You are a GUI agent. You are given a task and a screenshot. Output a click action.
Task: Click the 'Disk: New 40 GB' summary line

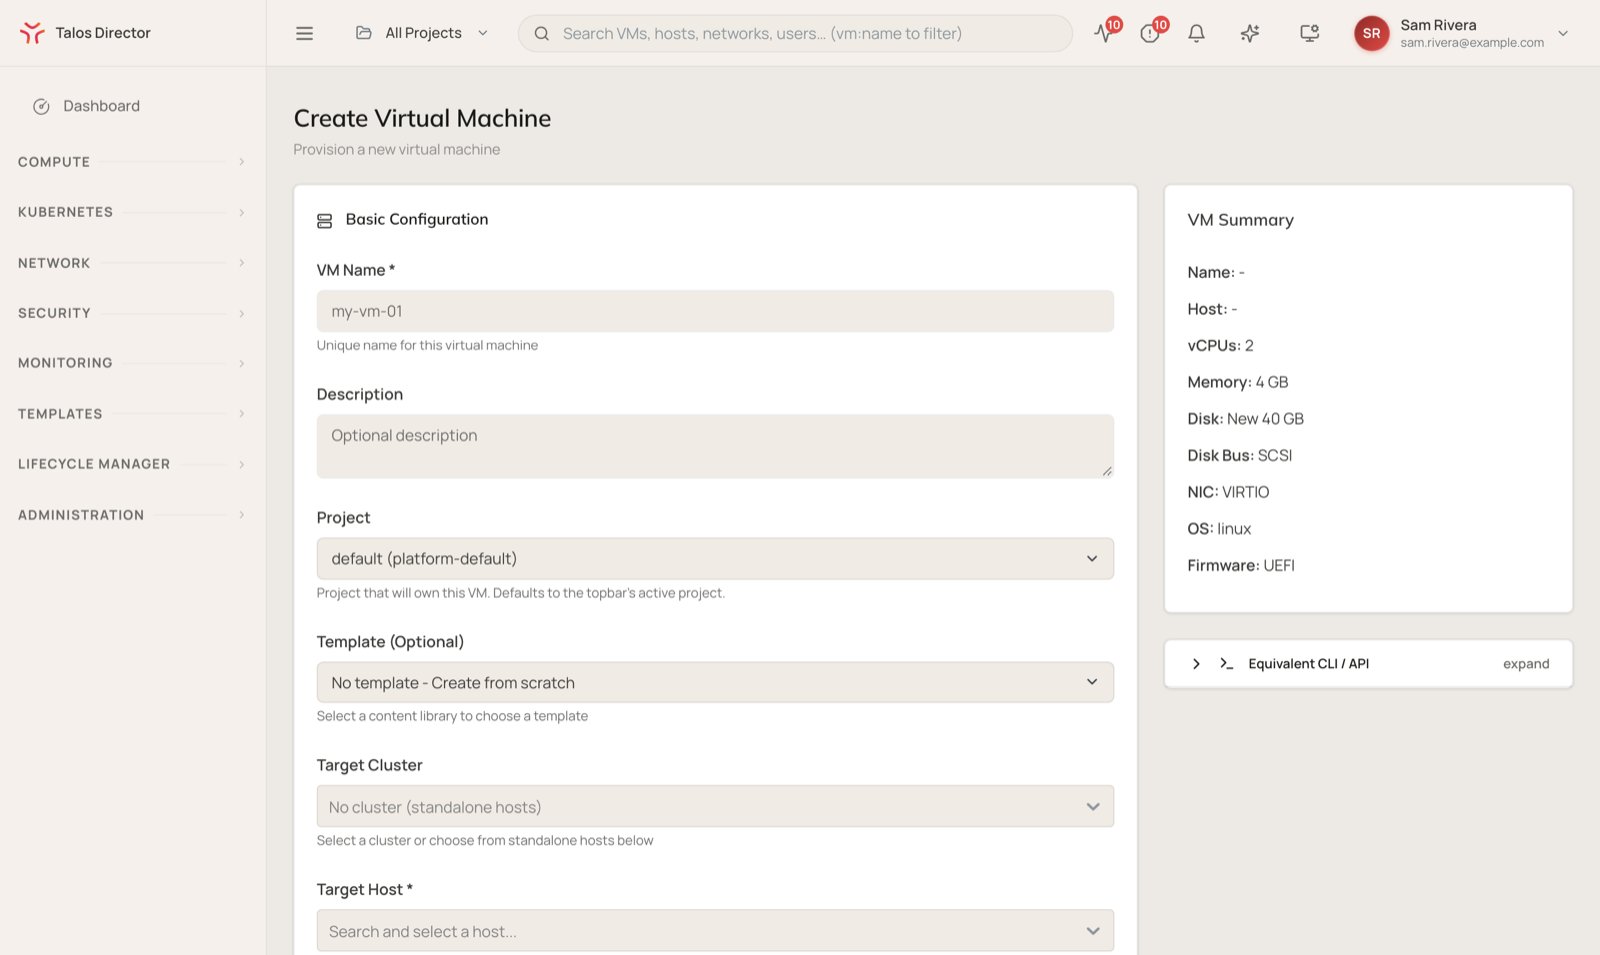(x=1246, y=419)
